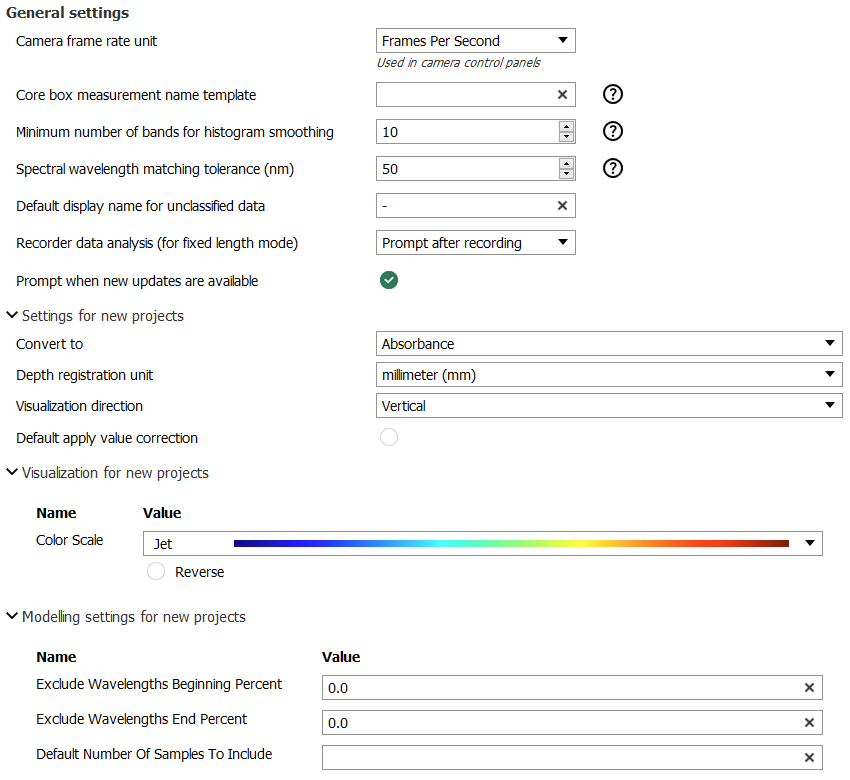Image resolution: width=850 pixels, height=780 pixels.
Task: Open Recorder data analysis dropdown
Action: tap(475, 242)
